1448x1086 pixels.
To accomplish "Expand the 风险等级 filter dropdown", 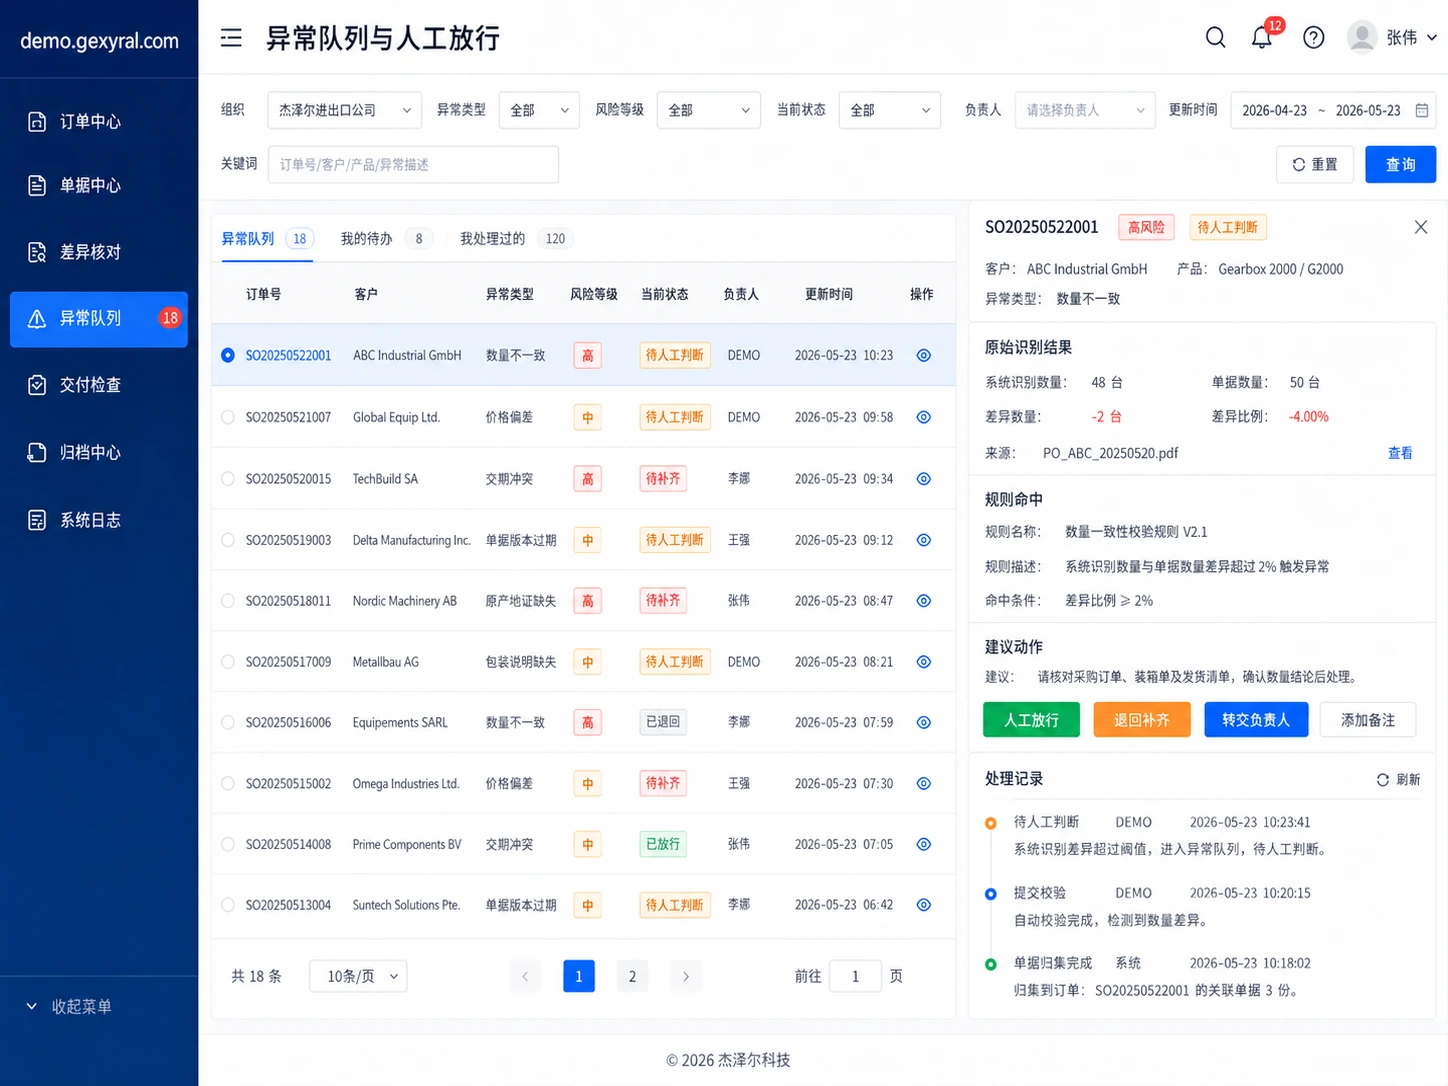I will pos(709,110).
